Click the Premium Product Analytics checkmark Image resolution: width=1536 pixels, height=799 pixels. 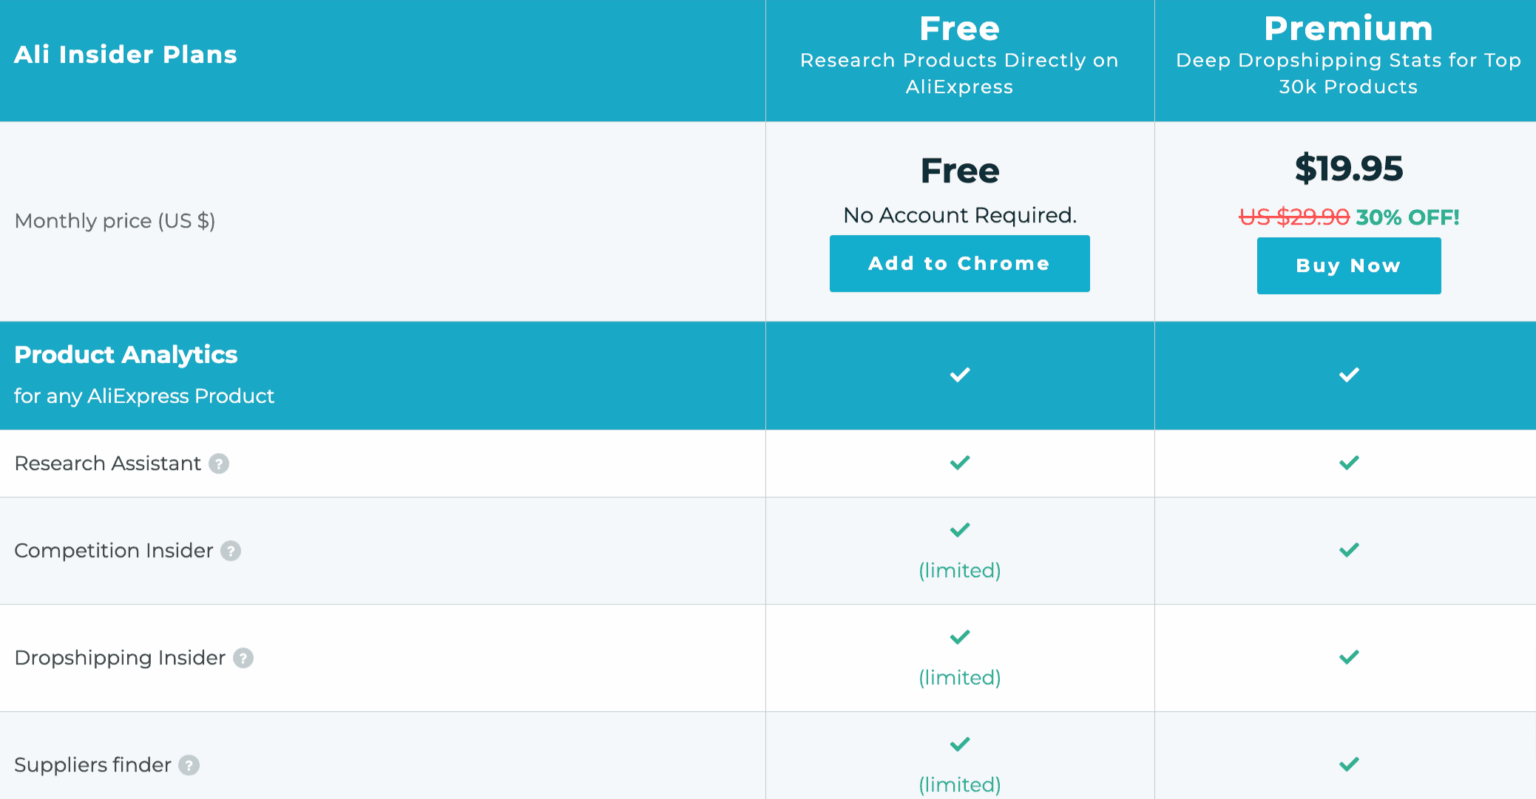[x=1348, y=375]
